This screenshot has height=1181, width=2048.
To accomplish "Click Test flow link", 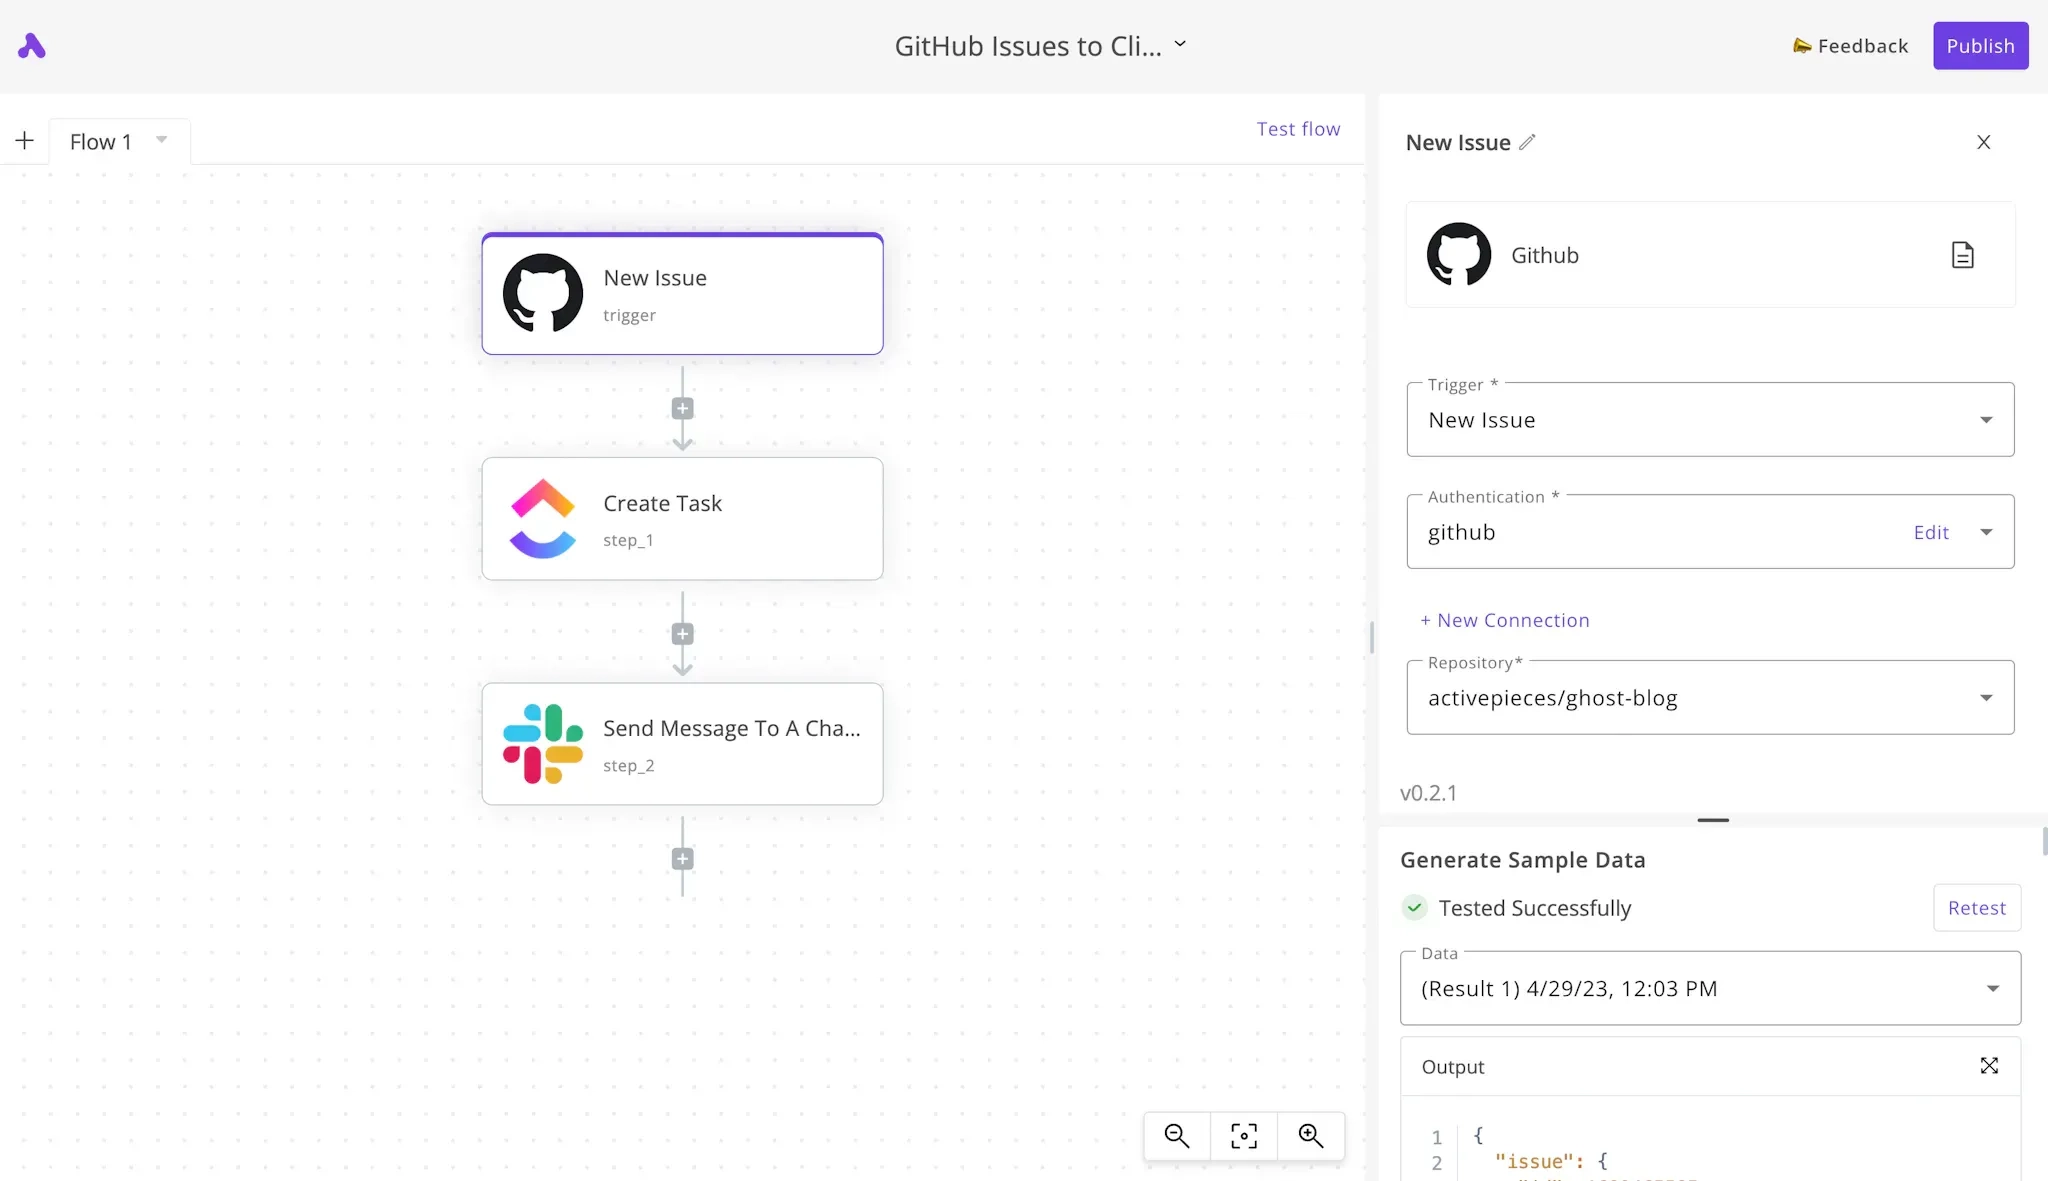I will coord(1298,129).
